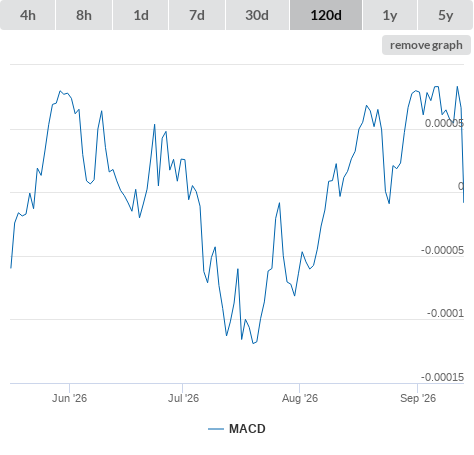The width and height of the screenshot is (474, 455).
Task: Click the Jun '26 axis label
Action: click(69, 398)
